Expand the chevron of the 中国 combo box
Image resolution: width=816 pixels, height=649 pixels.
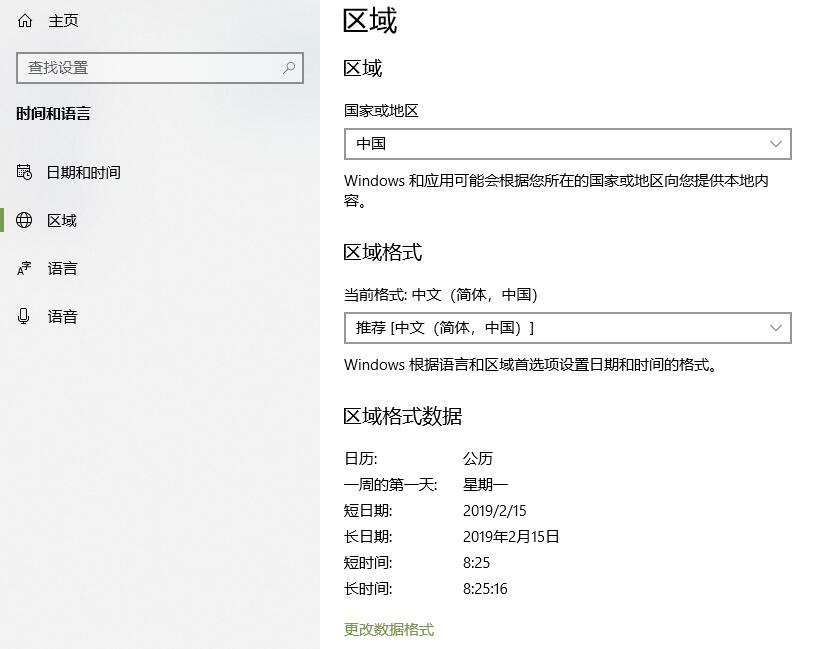776,144
